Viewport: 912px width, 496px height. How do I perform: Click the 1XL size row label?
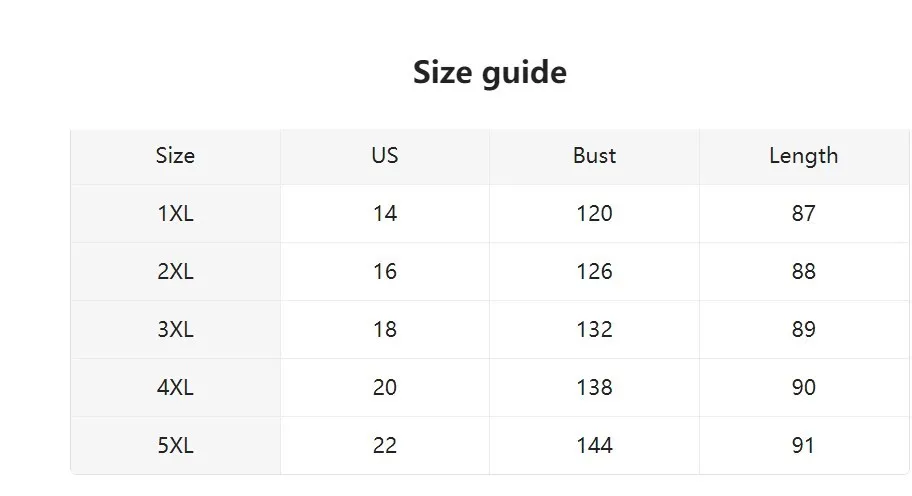[175, 214]
